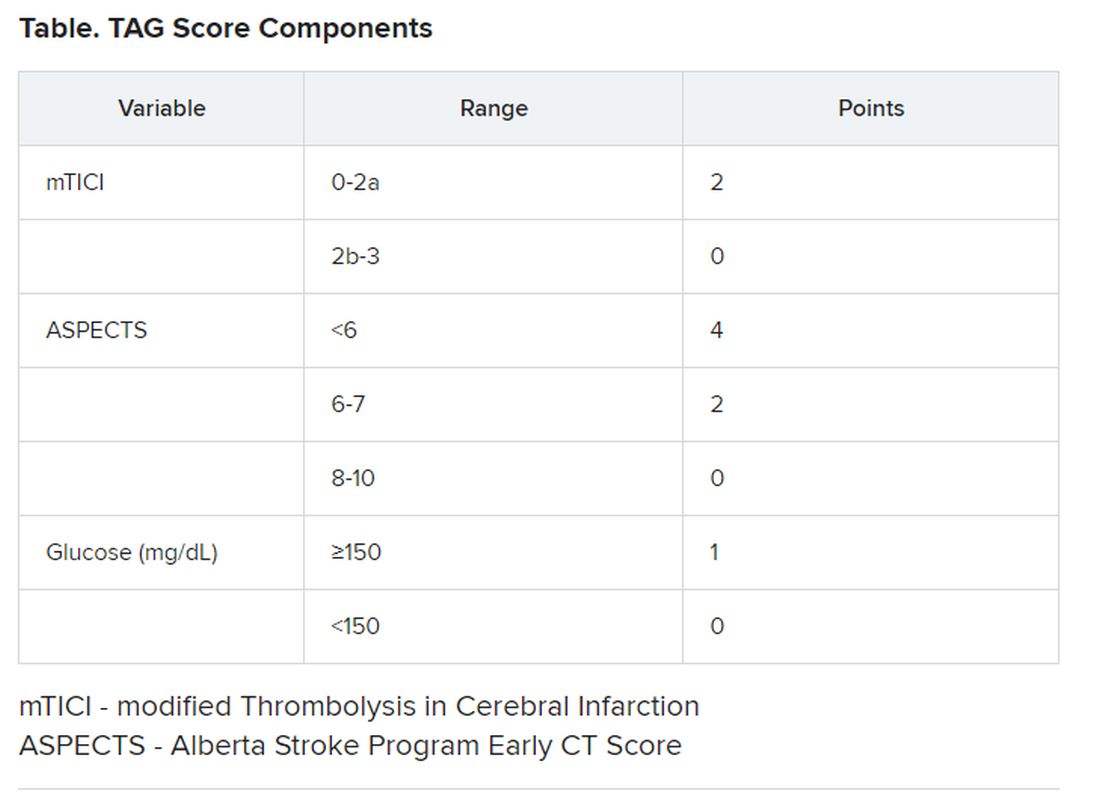1100x809 pixels.
Task: Click the points value for the 2b-3 row
Action: 717,256
